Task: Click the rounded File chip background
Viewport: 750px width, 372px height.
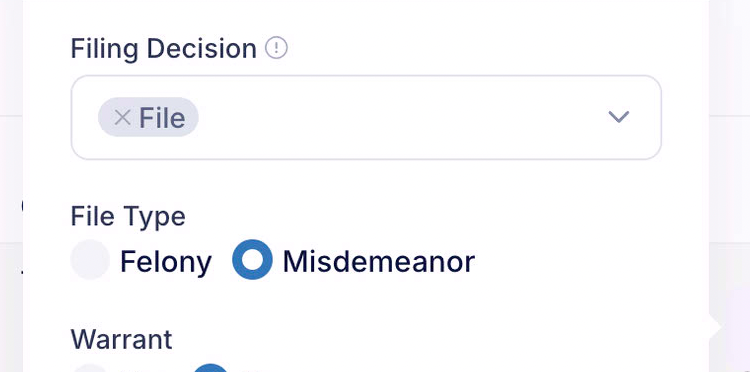Action: (x=148, y=117)
